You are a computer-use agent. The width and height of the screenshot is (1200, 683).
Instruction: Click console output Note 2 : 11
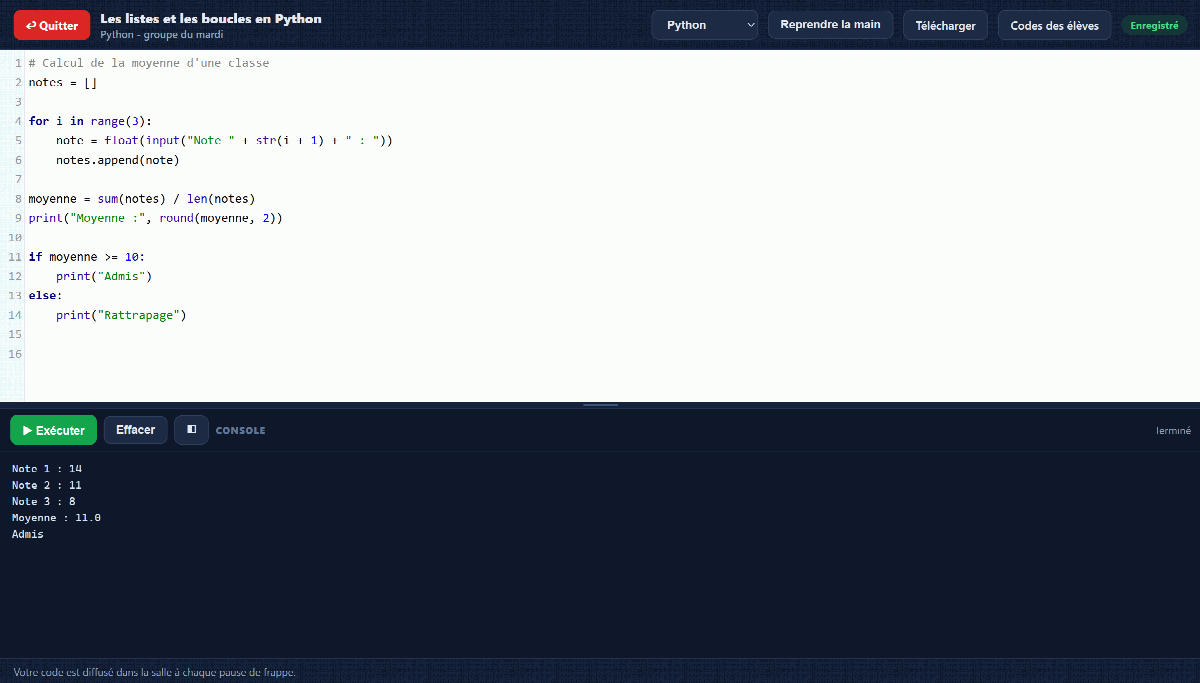click(47, 485)
